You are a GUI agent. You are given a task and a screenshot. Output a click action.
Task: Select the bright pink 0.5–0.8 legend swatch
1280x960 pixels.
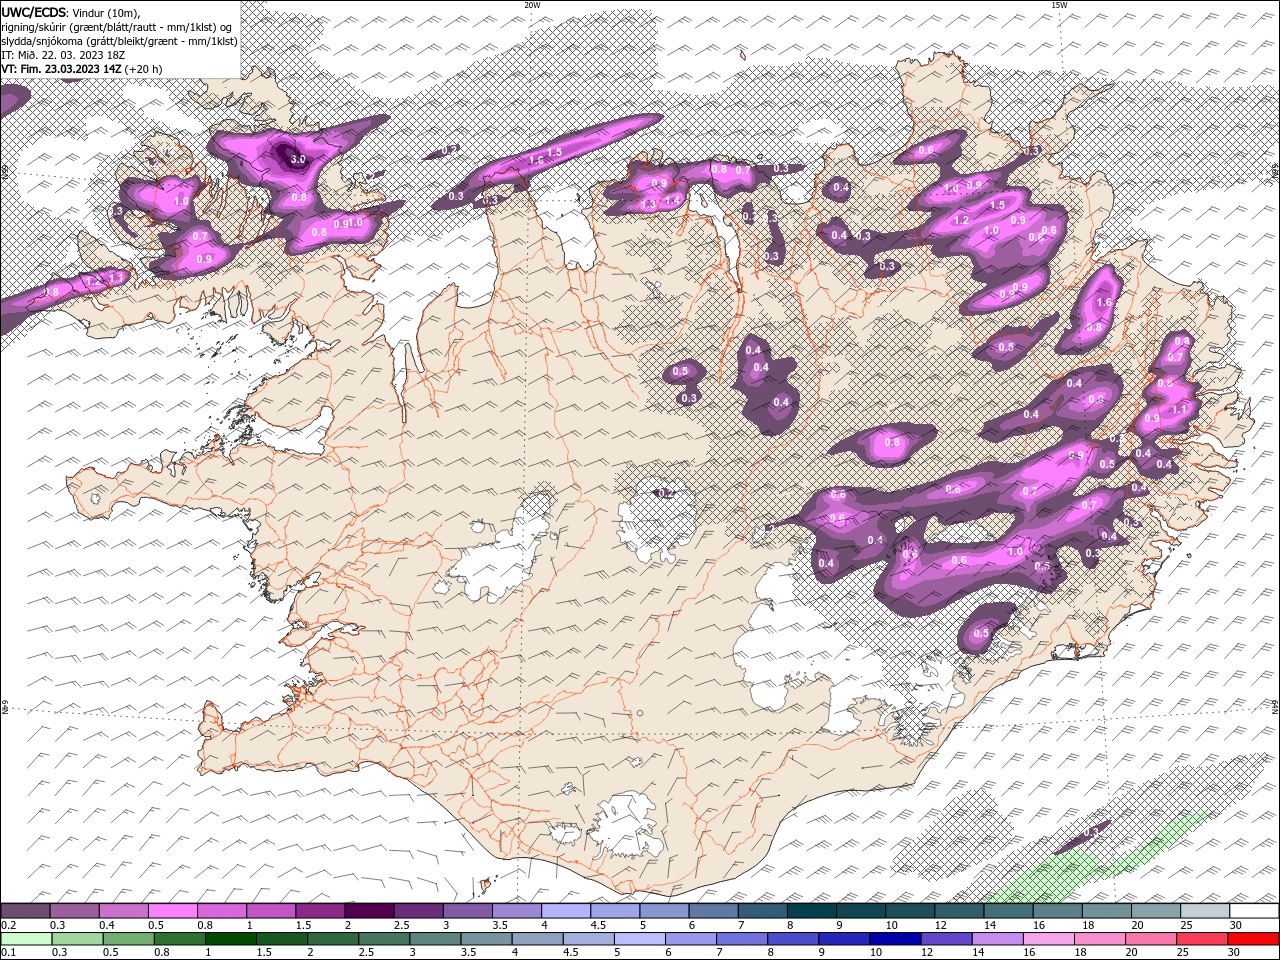point(173,911)
